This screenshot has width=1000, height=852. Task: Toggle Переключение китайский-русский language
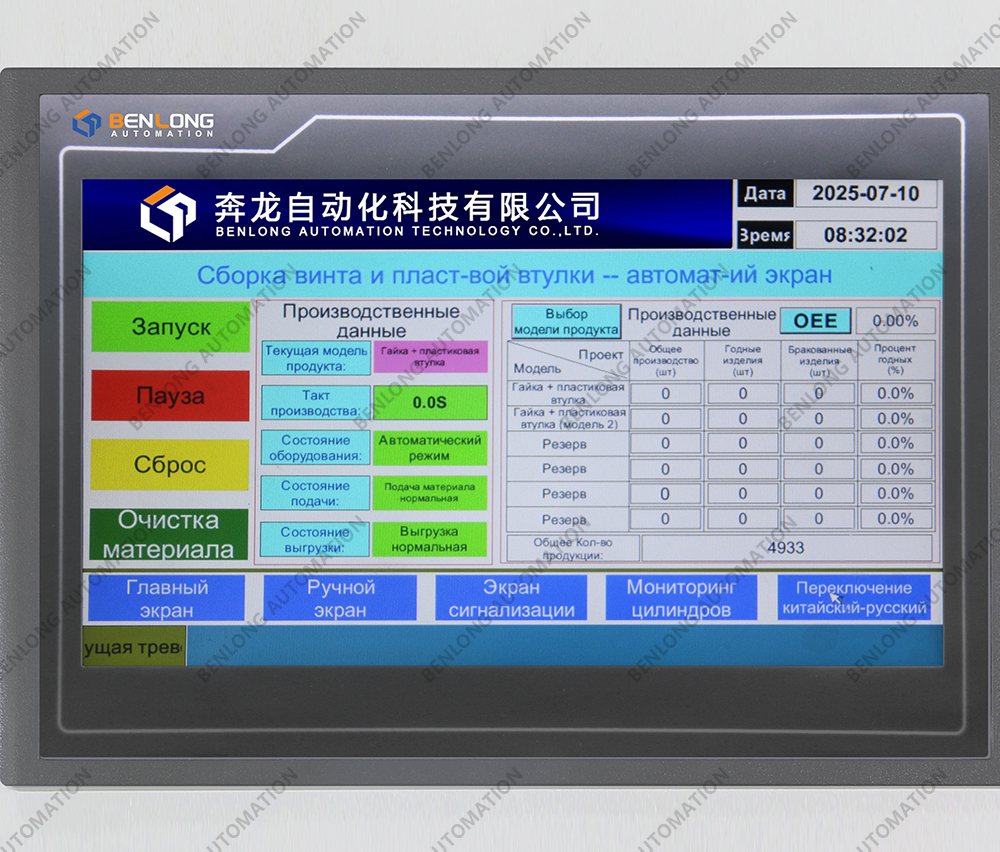pyautogui.click(x=854, y=598)
